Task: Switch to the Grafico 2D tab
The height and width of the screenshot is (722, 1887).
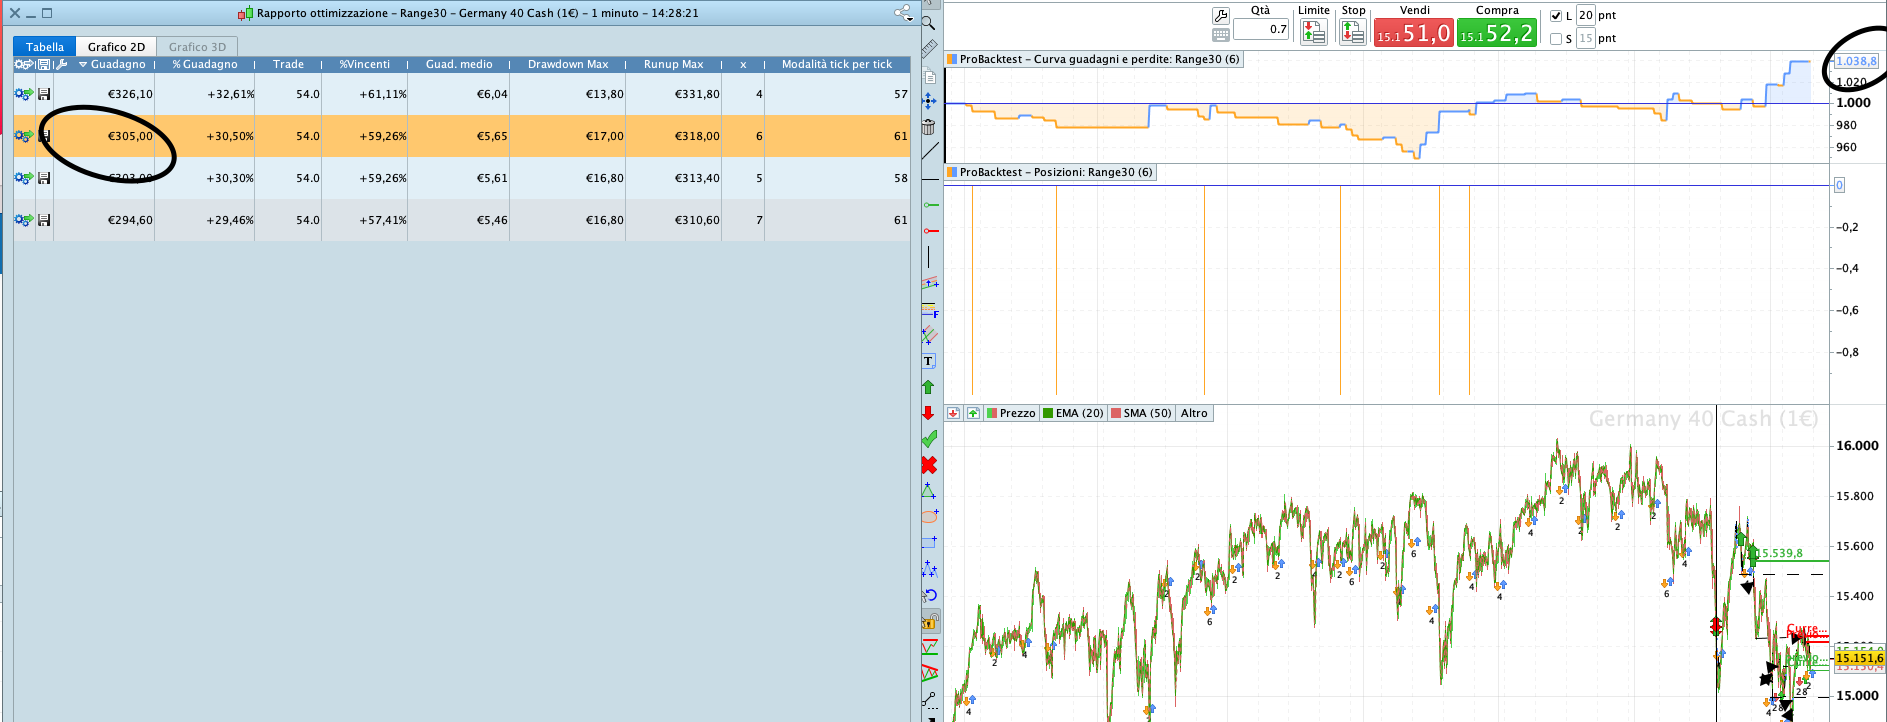Action: point(116,47)
